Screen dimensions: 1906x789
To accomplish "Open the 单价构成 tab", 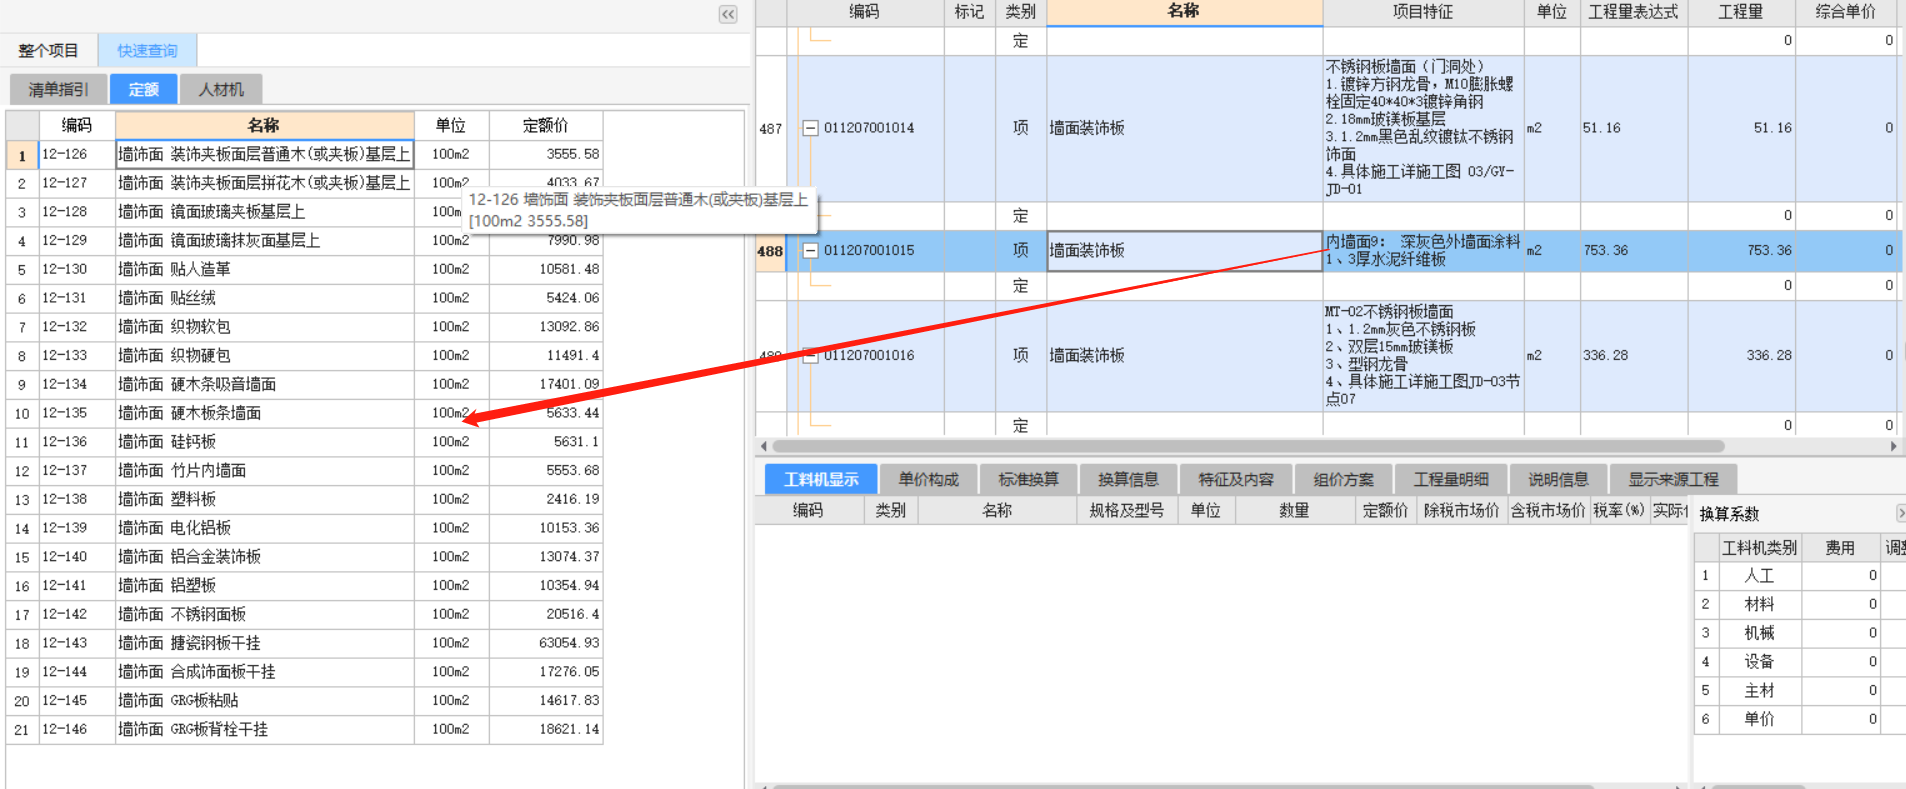I will [928, 479].
